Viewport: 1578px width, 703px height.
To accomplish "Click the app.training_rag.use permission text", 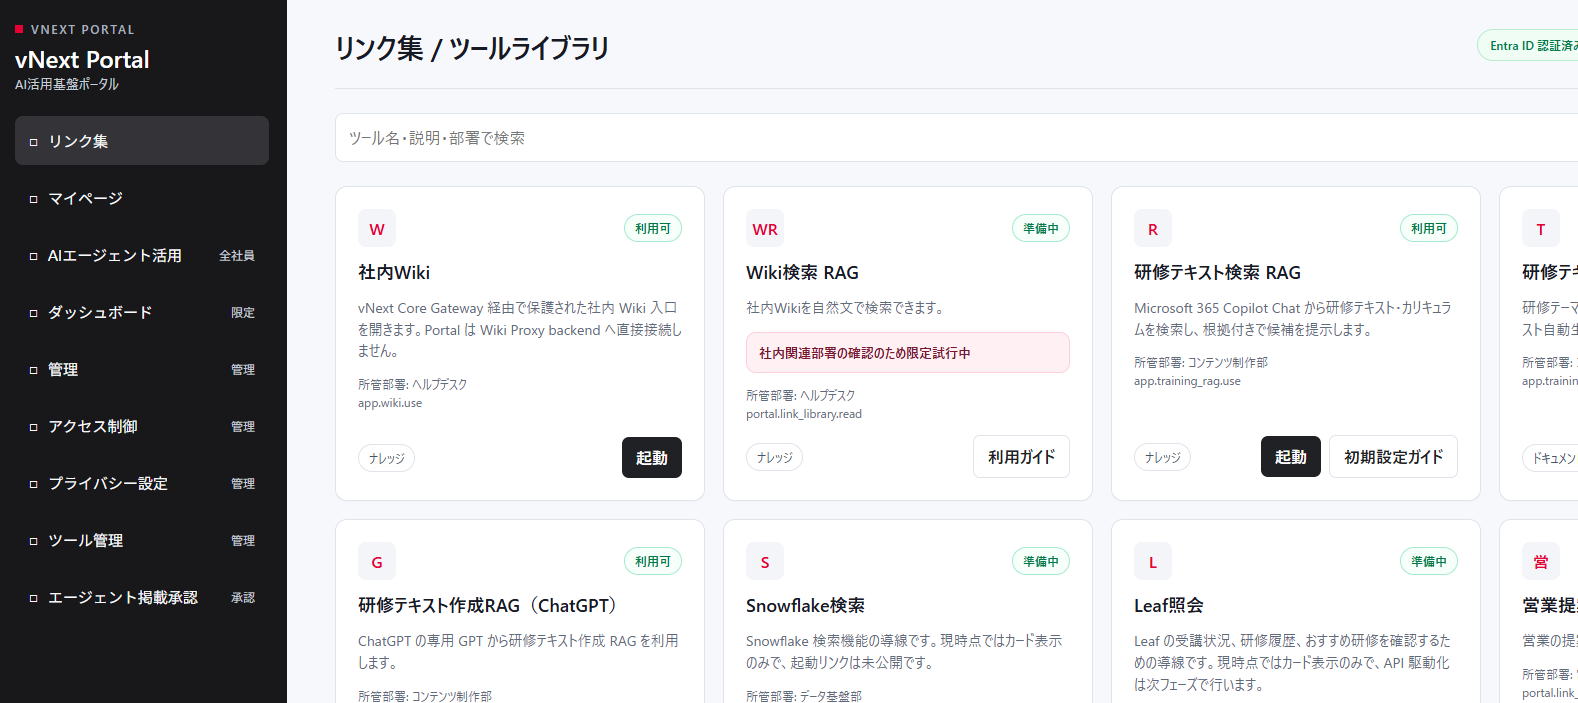I will pos(1187,381).
